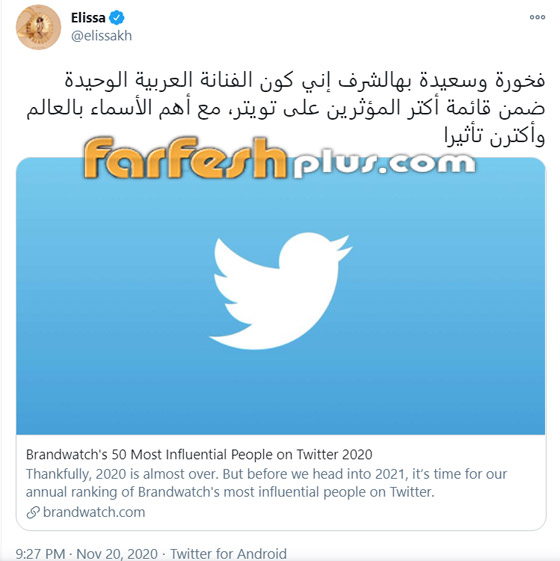Open Elissa's profile avatar picture

click(x=38, y=27)
